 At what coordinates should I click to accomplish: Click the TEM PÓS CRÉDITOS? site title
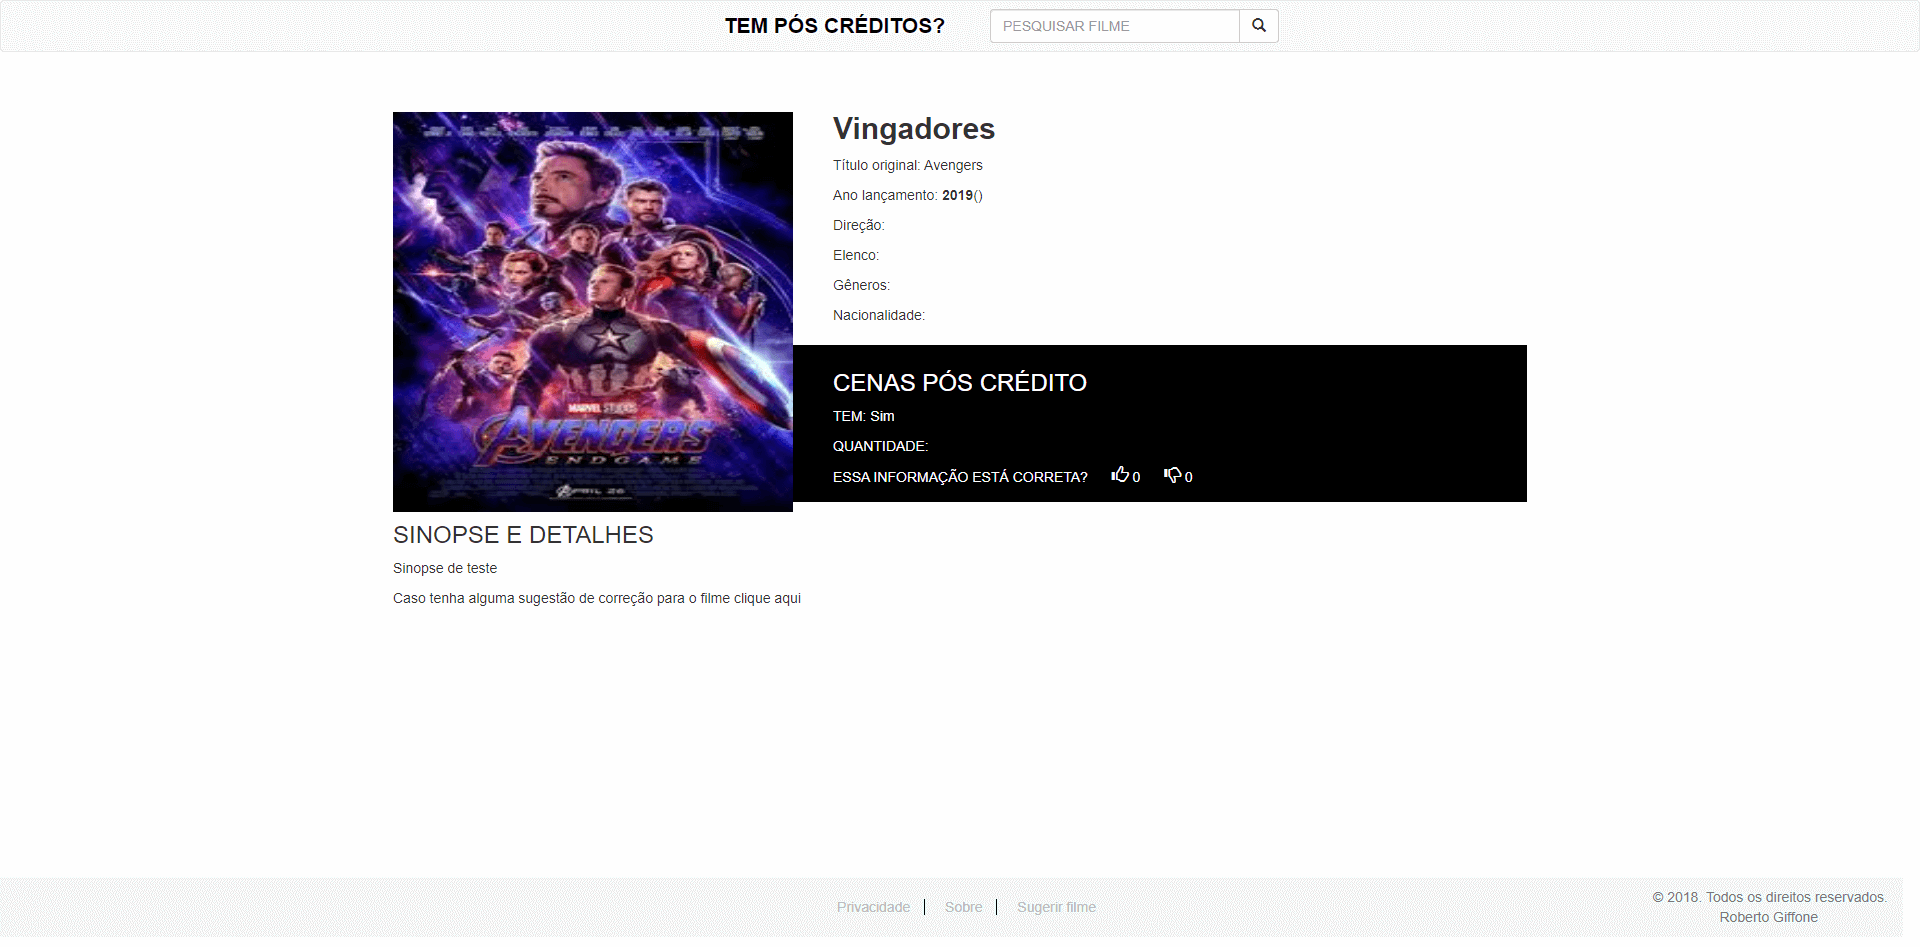[x=835, y=25]
